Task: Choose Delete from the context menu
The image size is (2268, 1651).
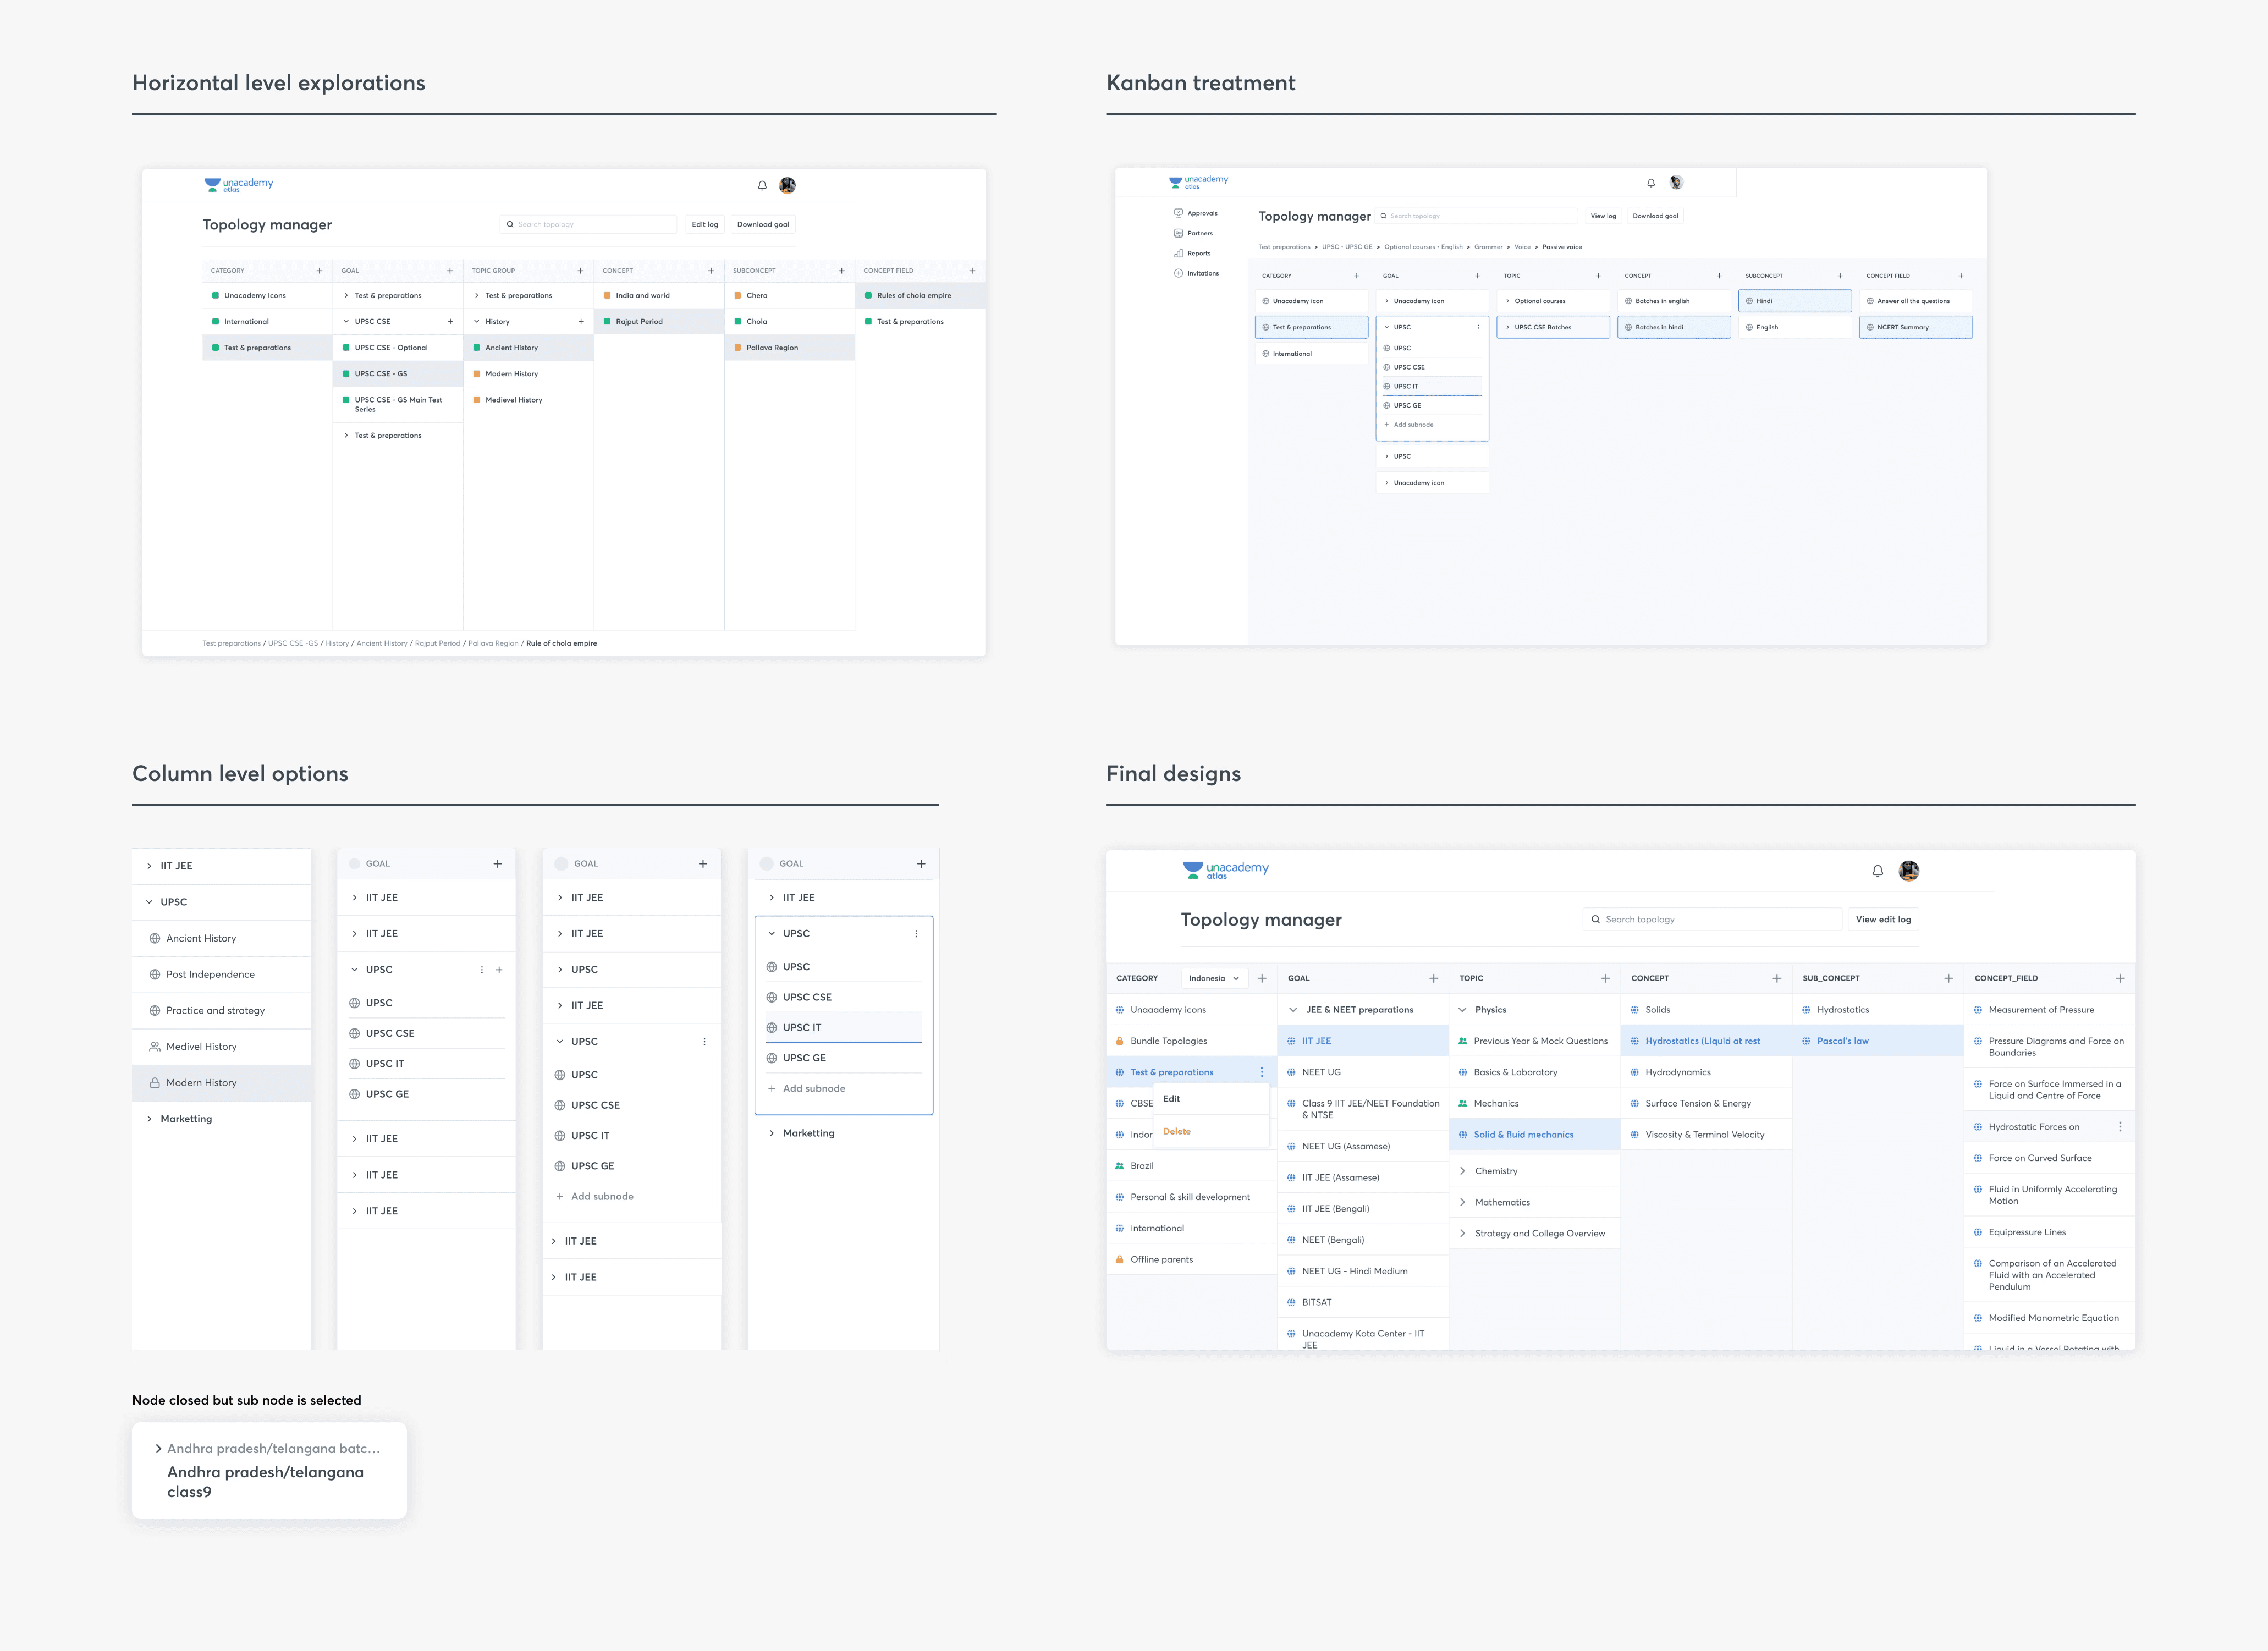Action: tap(1176, 1131)
